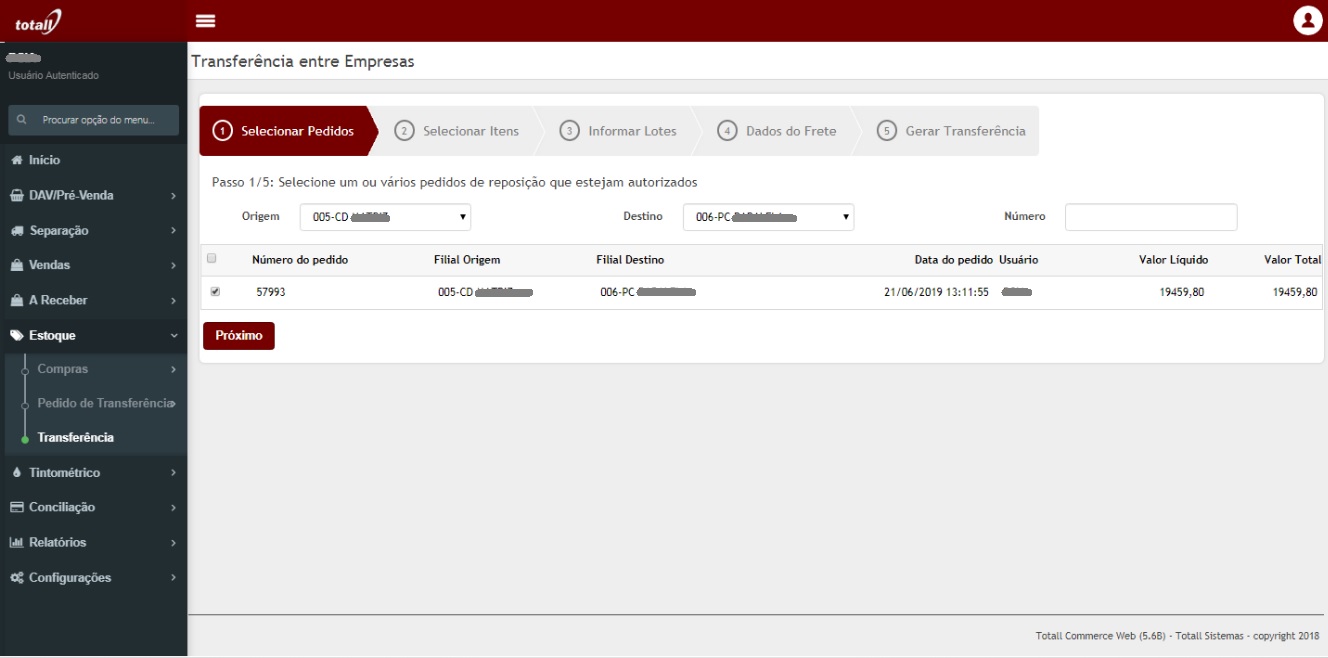Open the Destino dropdown
1328x658 pixels.
768,217
